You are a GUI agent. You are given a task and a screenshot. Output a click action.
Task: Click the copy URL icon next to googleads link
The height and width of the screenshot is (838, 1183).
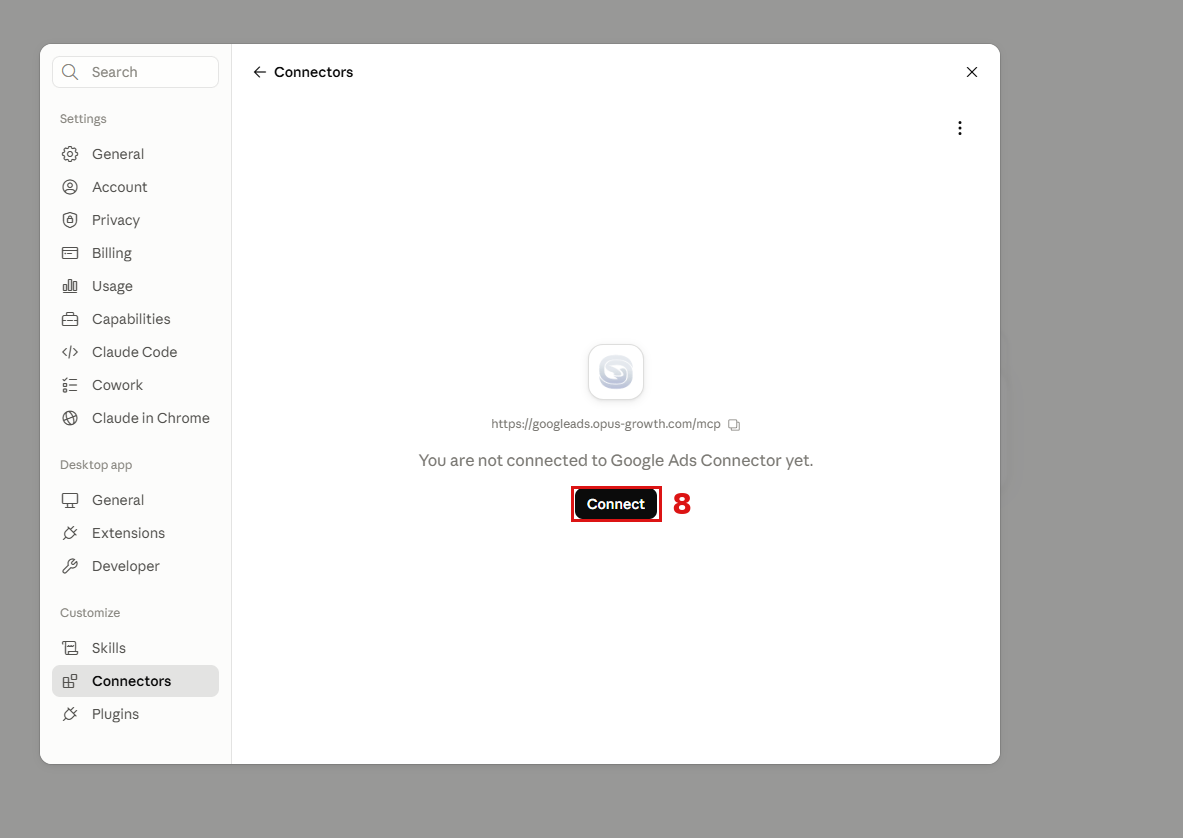click(x=734, y=425)
